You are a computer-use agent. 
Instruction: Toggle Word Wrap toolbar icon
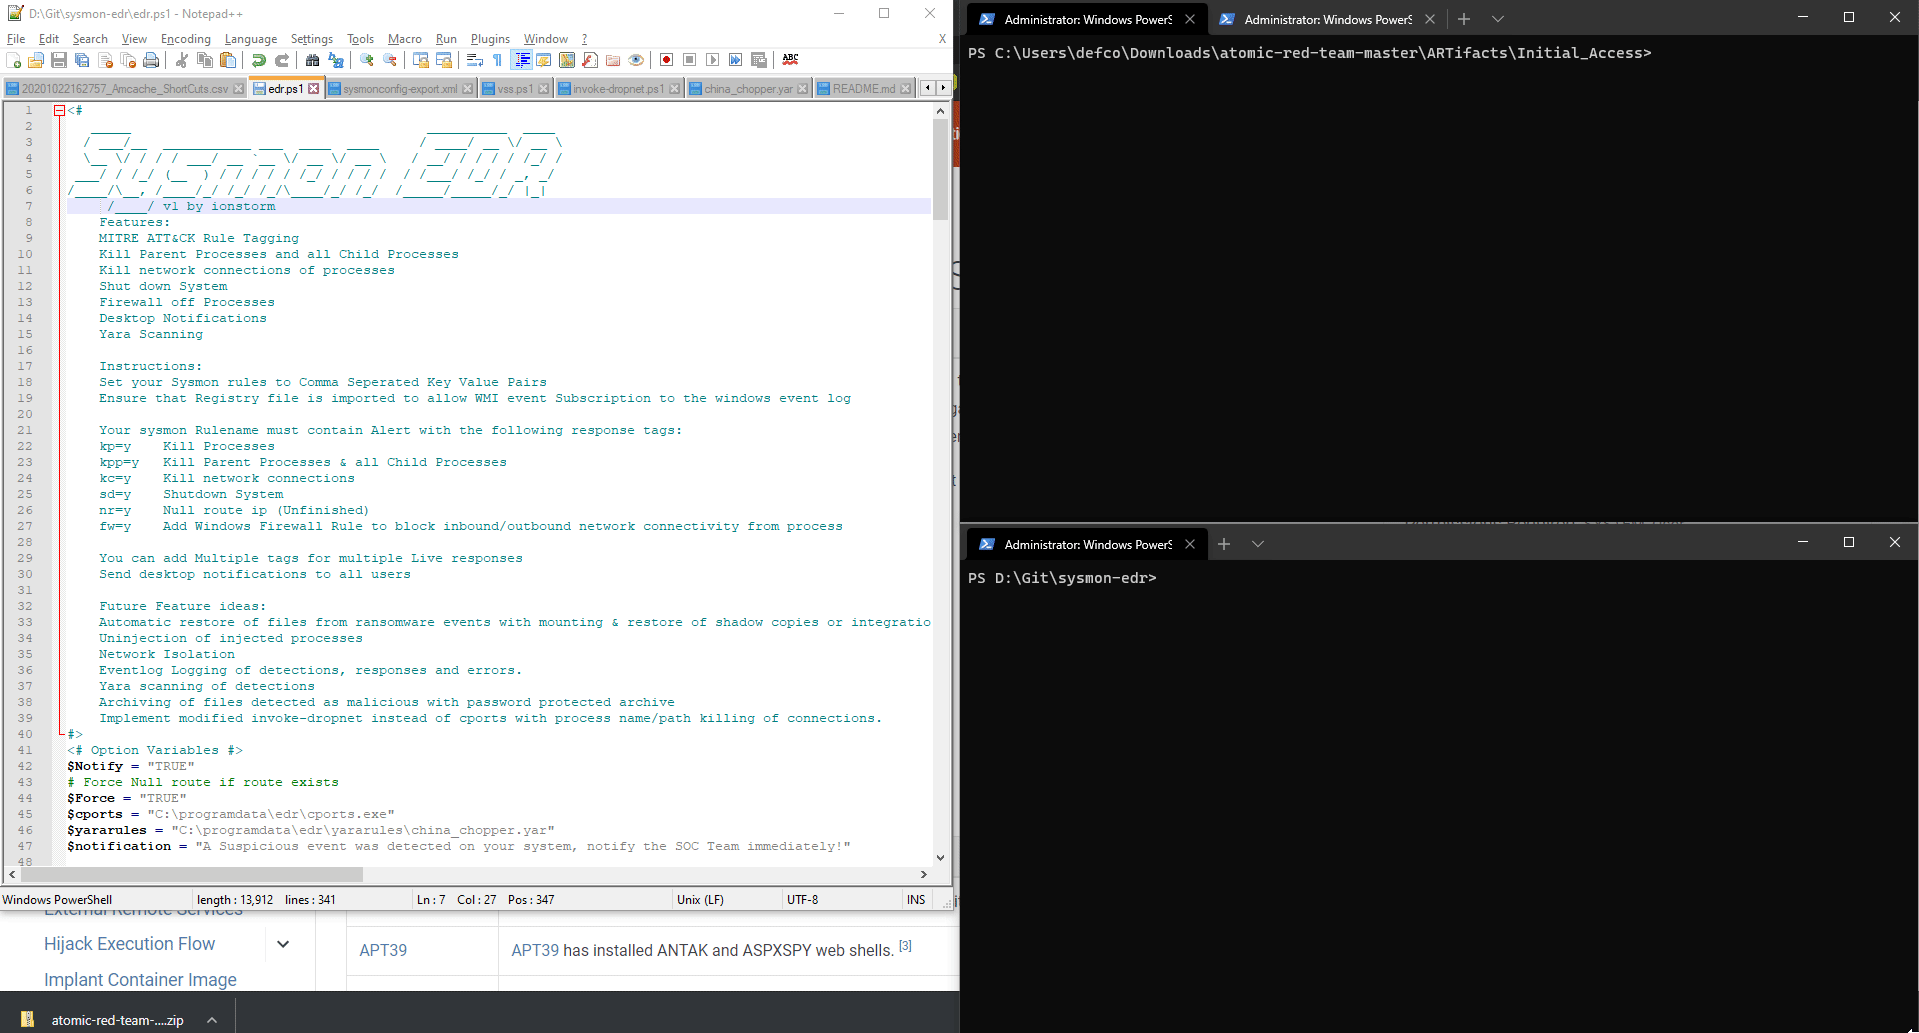click(475, 61)
